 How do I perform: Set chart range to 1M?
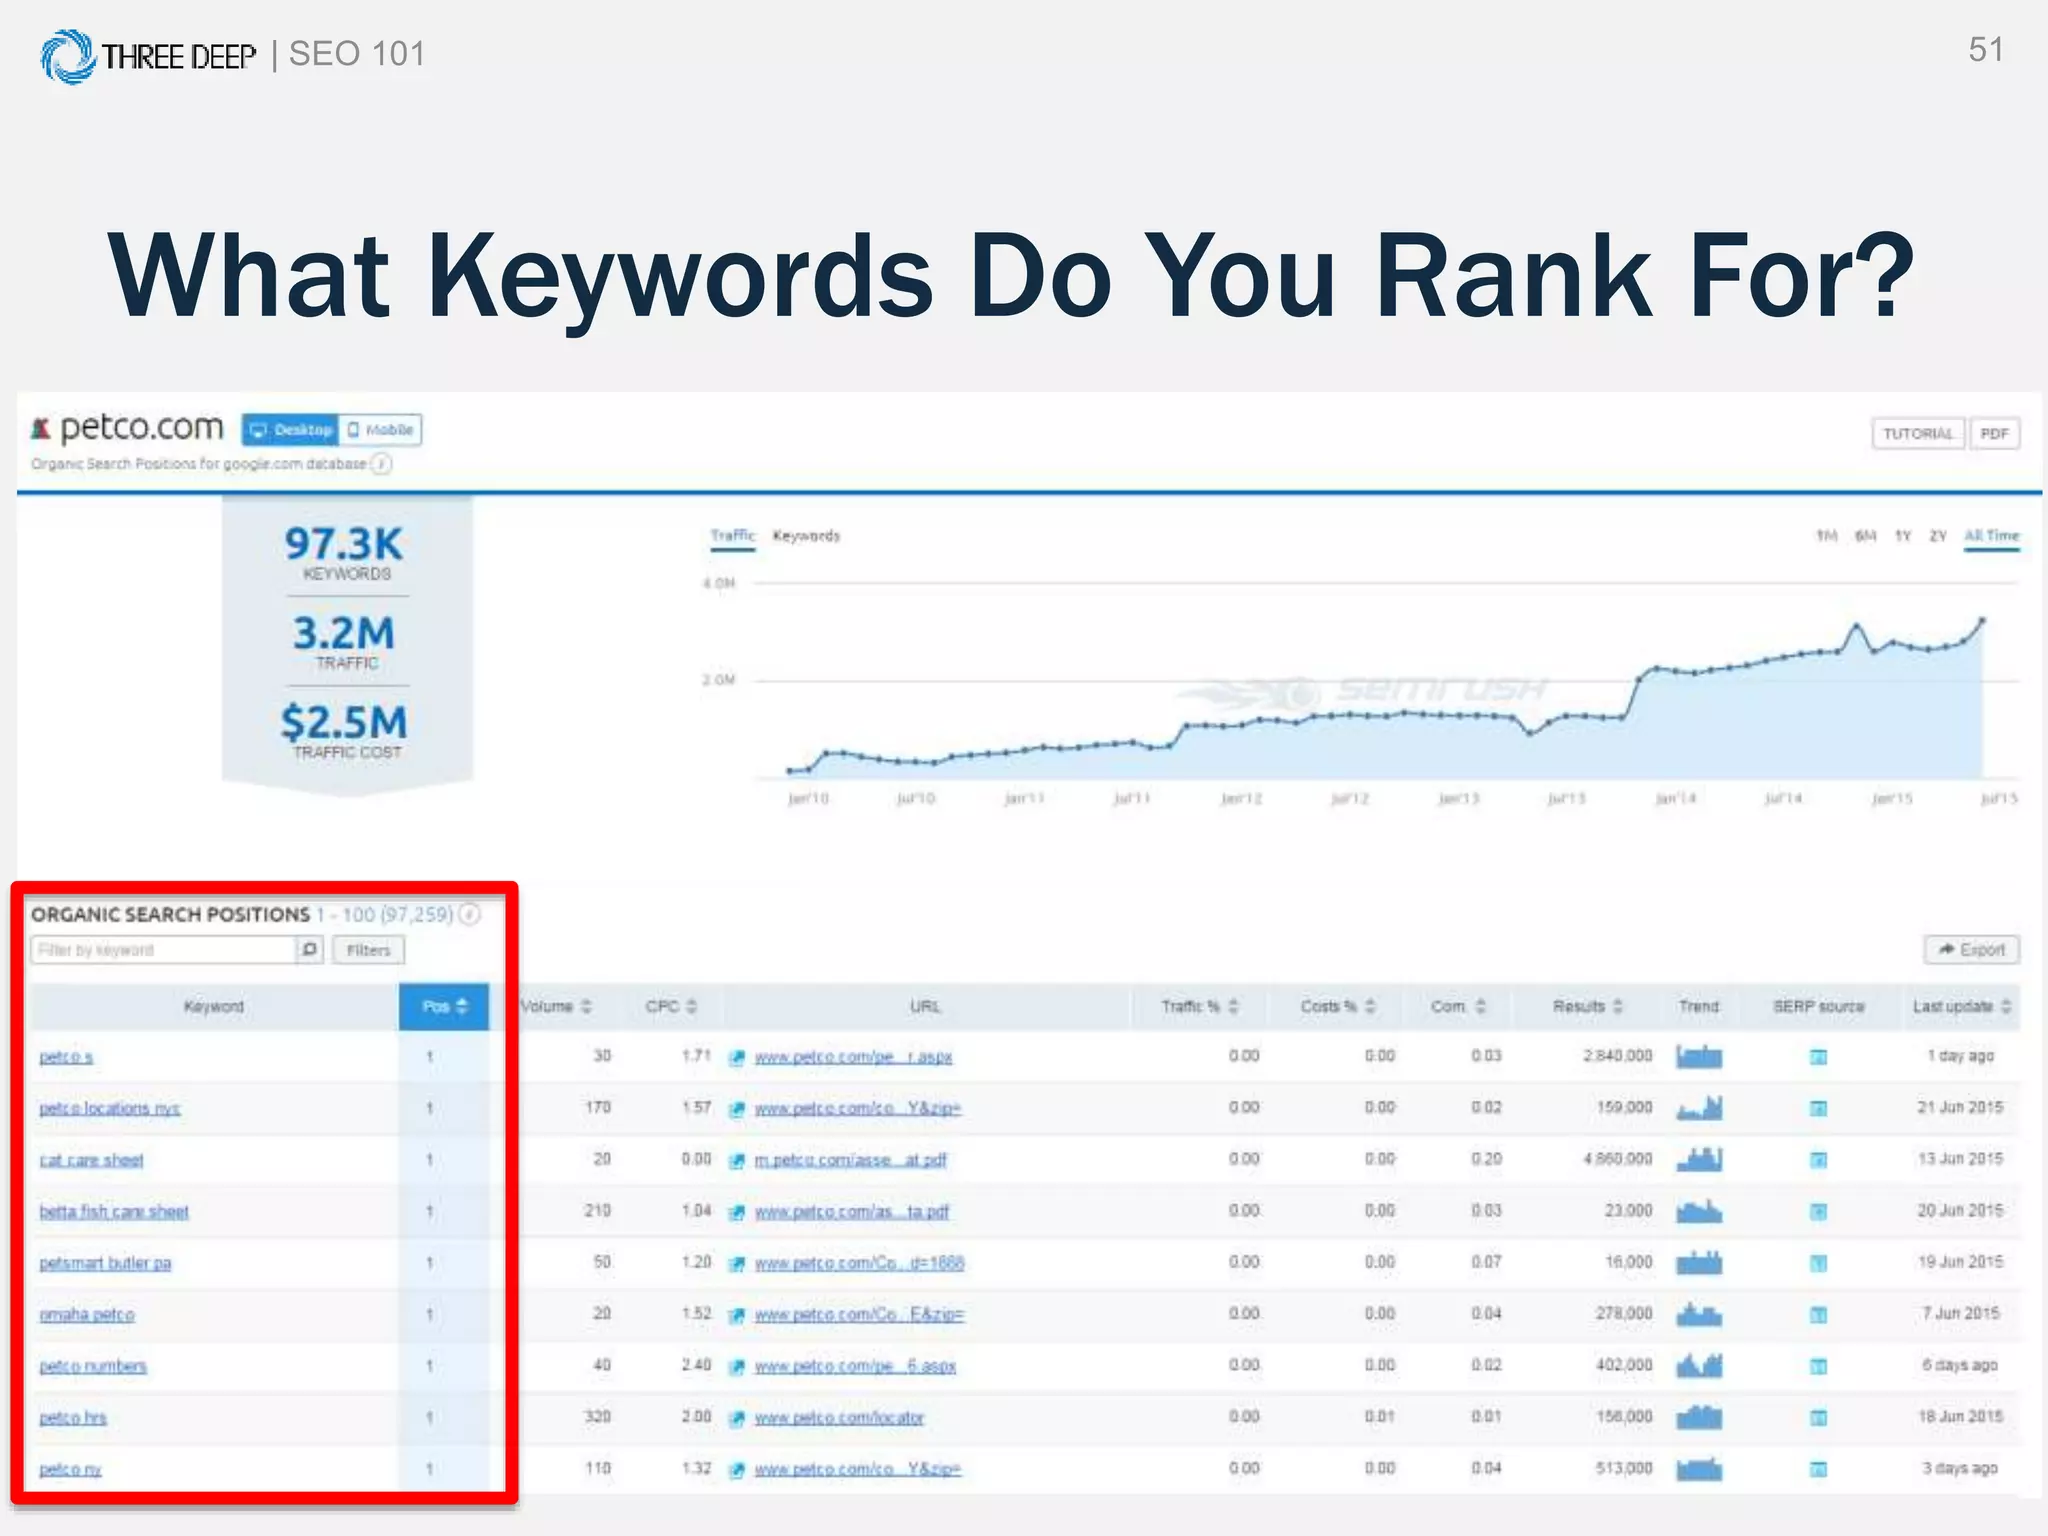click(x=1827, y=536)
